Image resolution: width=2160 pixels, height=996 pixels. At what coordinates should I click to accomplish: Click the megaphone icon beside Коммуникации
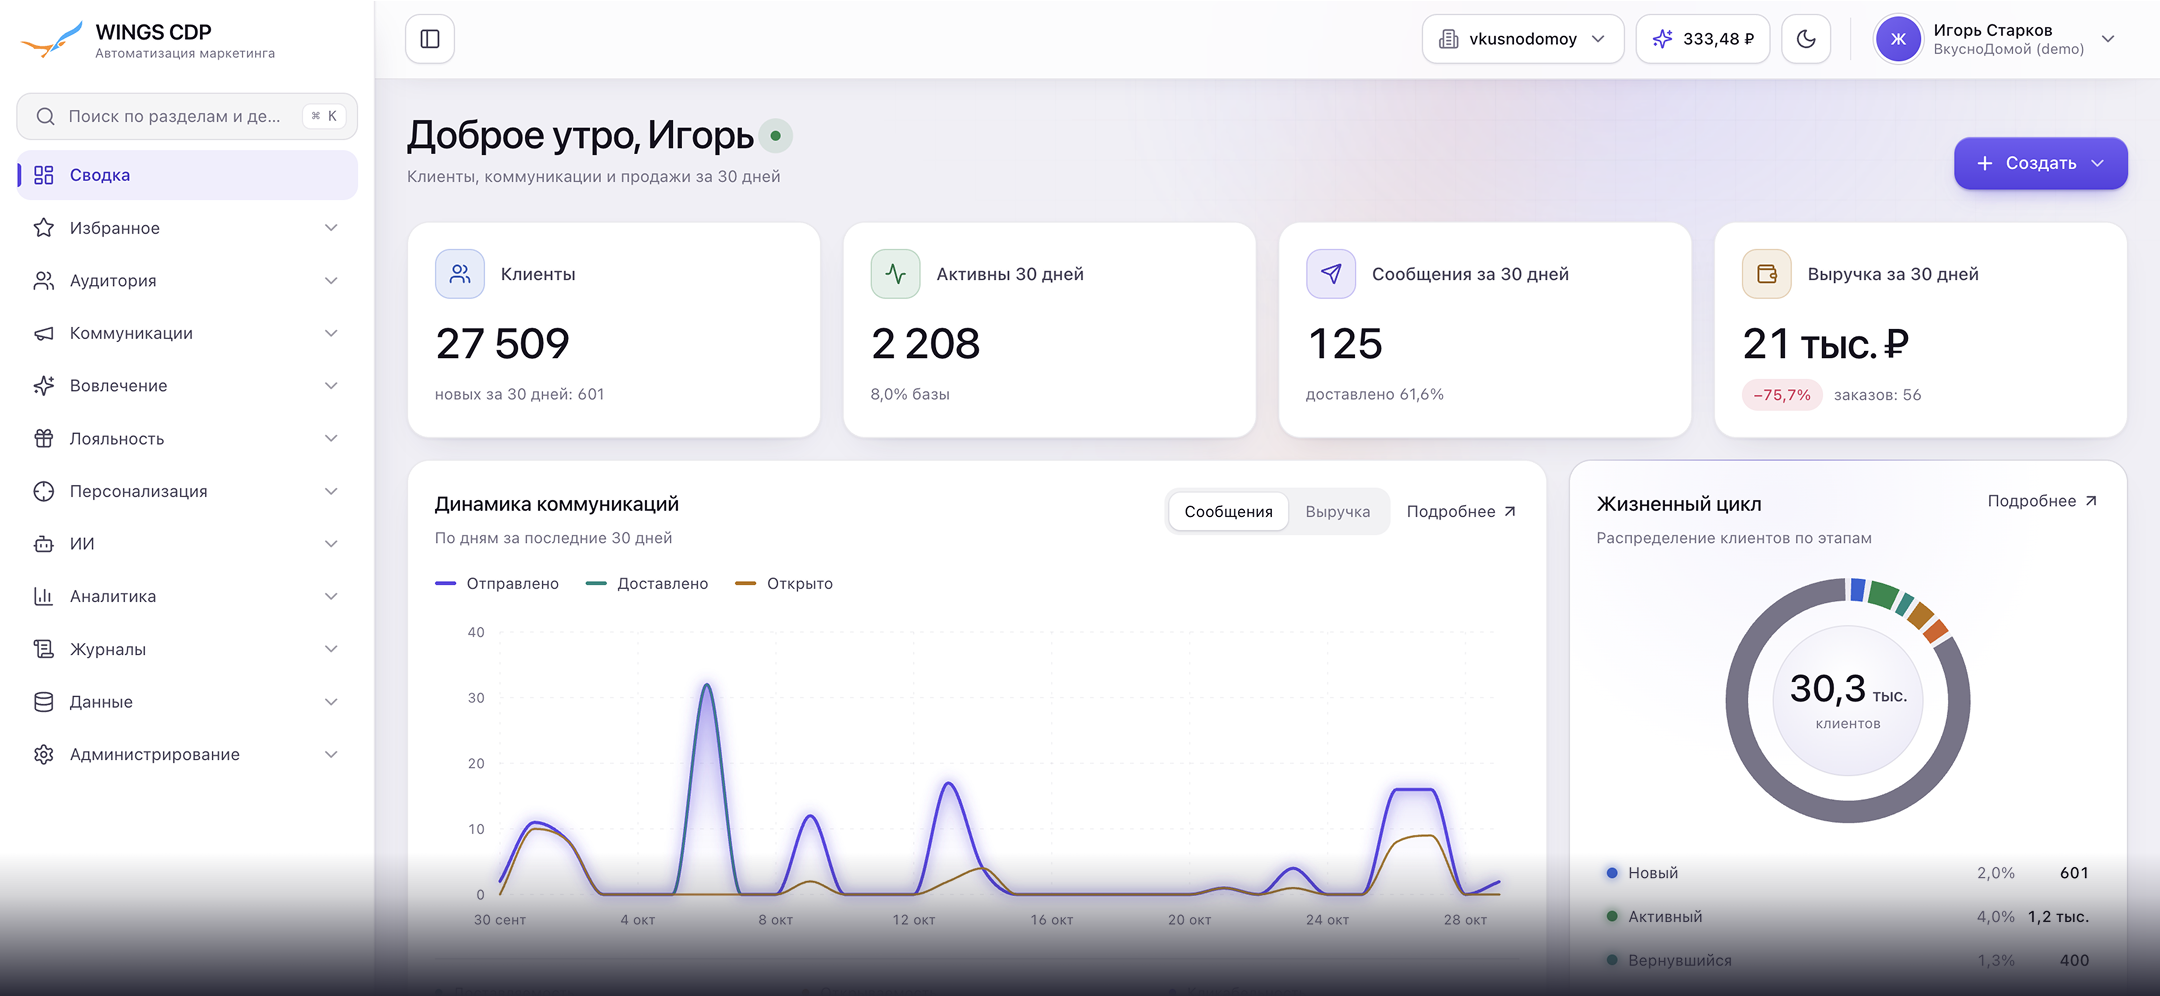[44, 333]
